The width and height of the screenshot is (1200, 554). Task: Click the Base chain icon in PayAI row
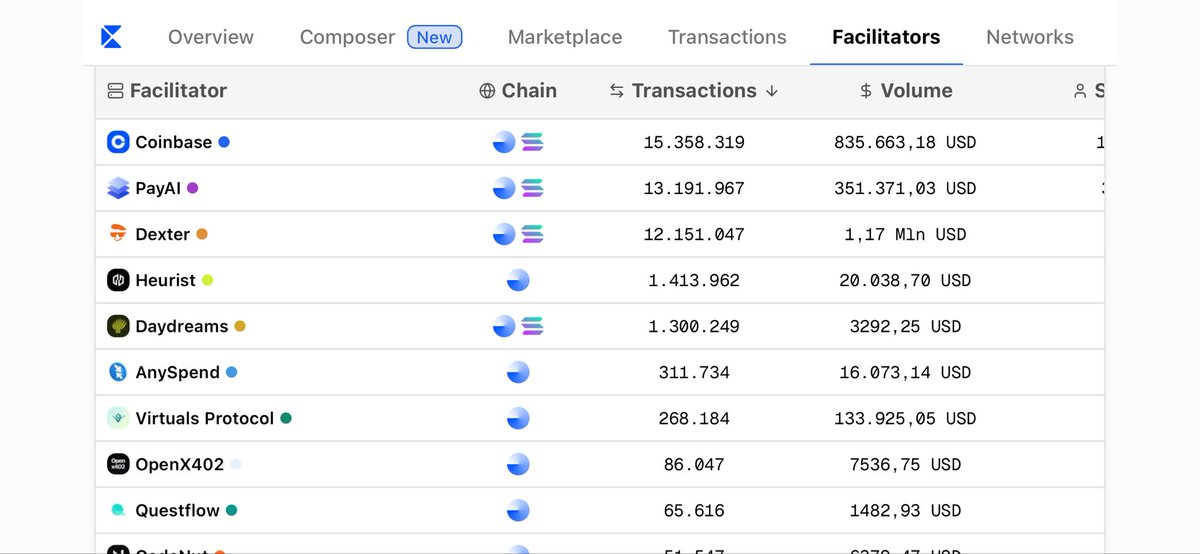click(504, 188)
